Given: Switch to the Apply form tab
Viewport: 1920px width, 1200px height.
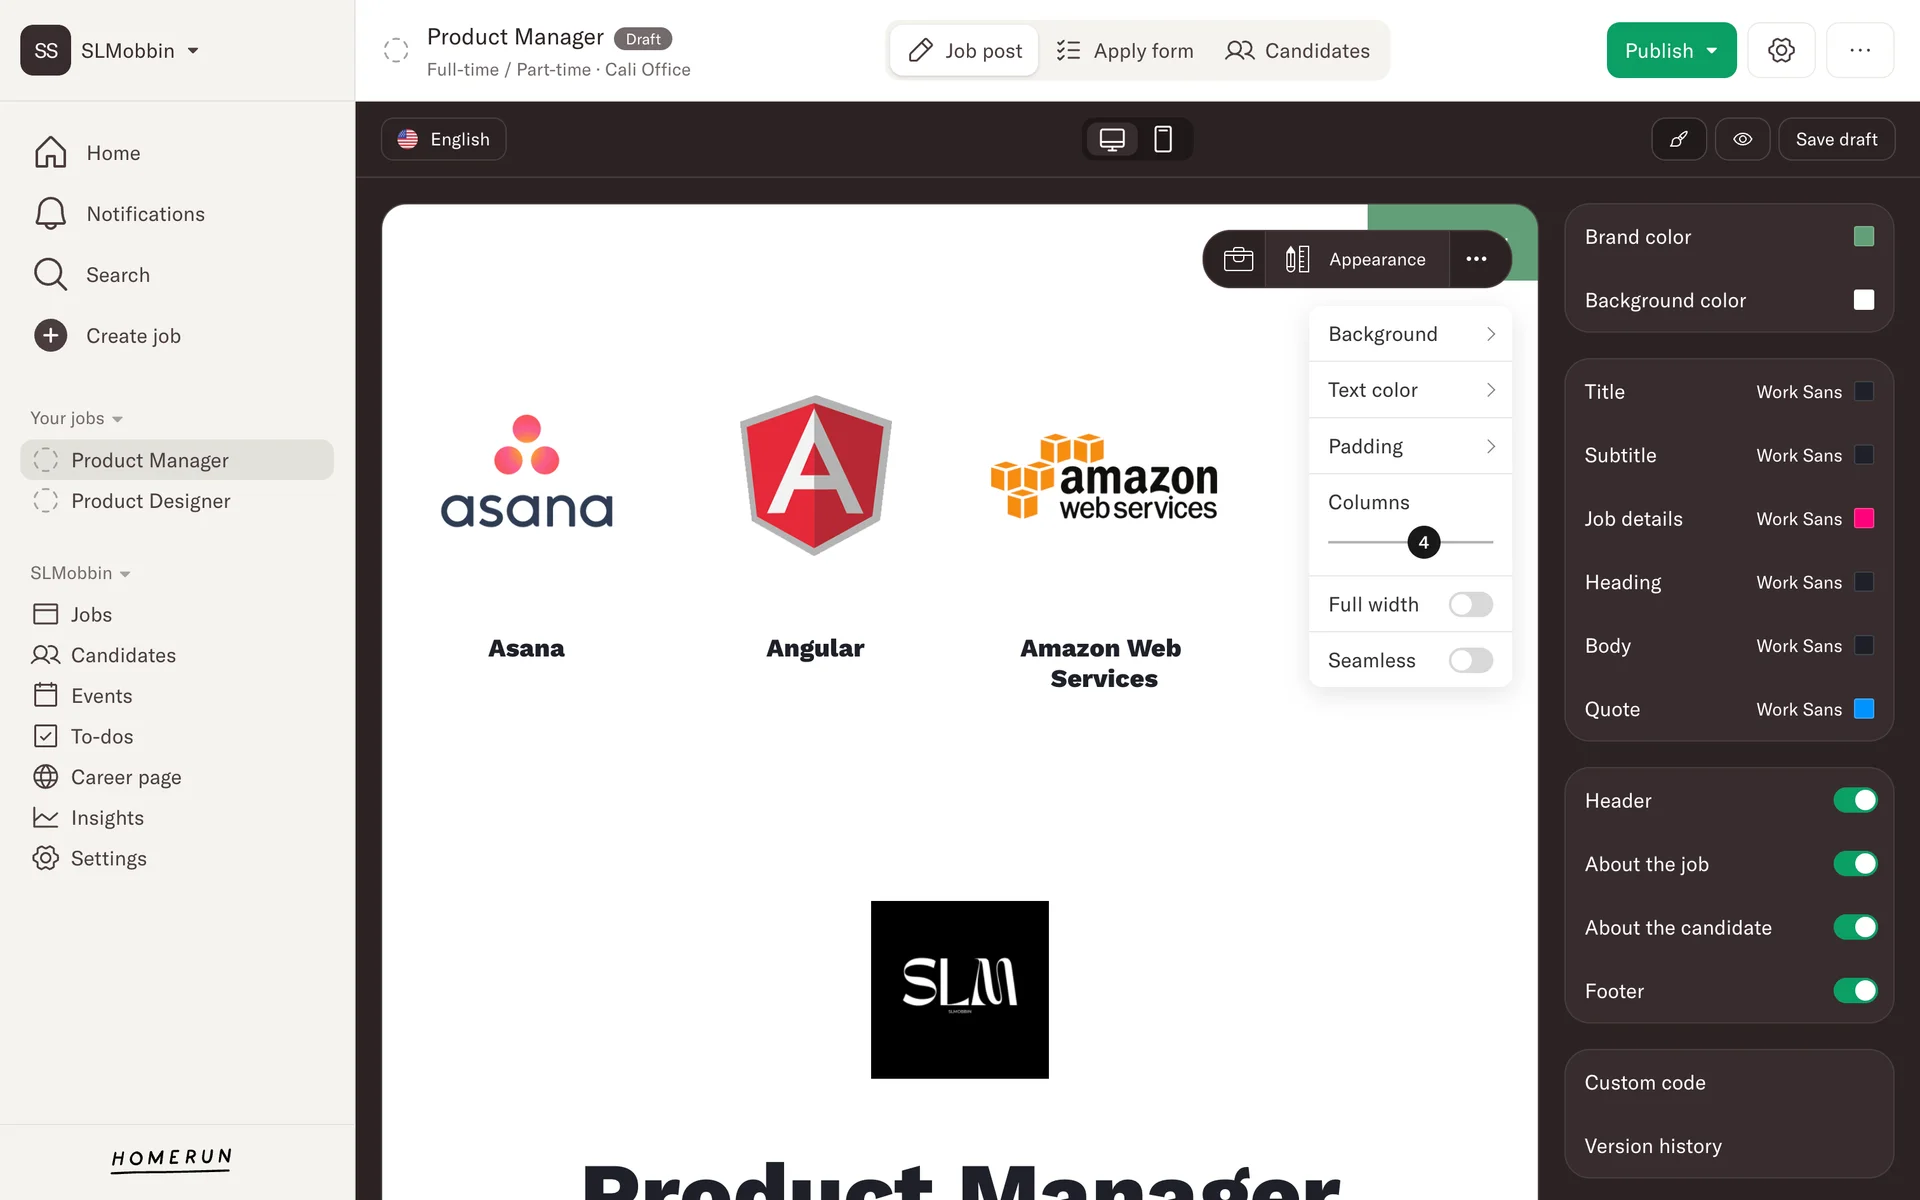Looking at the screenshot, I should (x=1125, y=51).
